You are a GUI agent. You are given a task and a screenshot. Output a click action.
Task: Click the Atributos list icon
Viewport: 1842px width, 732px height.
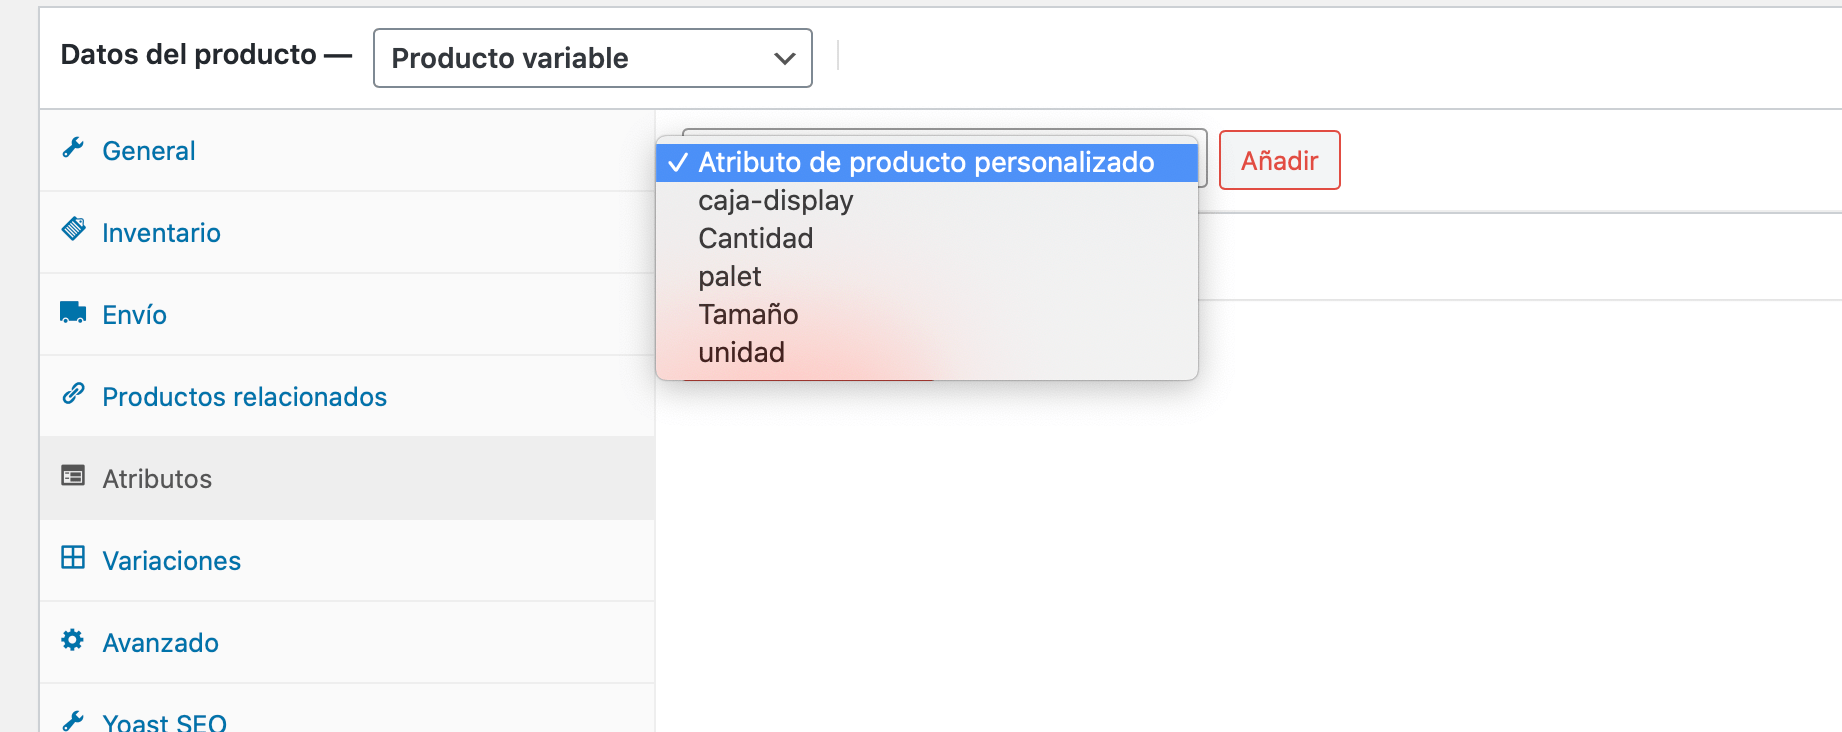point(73,475)
